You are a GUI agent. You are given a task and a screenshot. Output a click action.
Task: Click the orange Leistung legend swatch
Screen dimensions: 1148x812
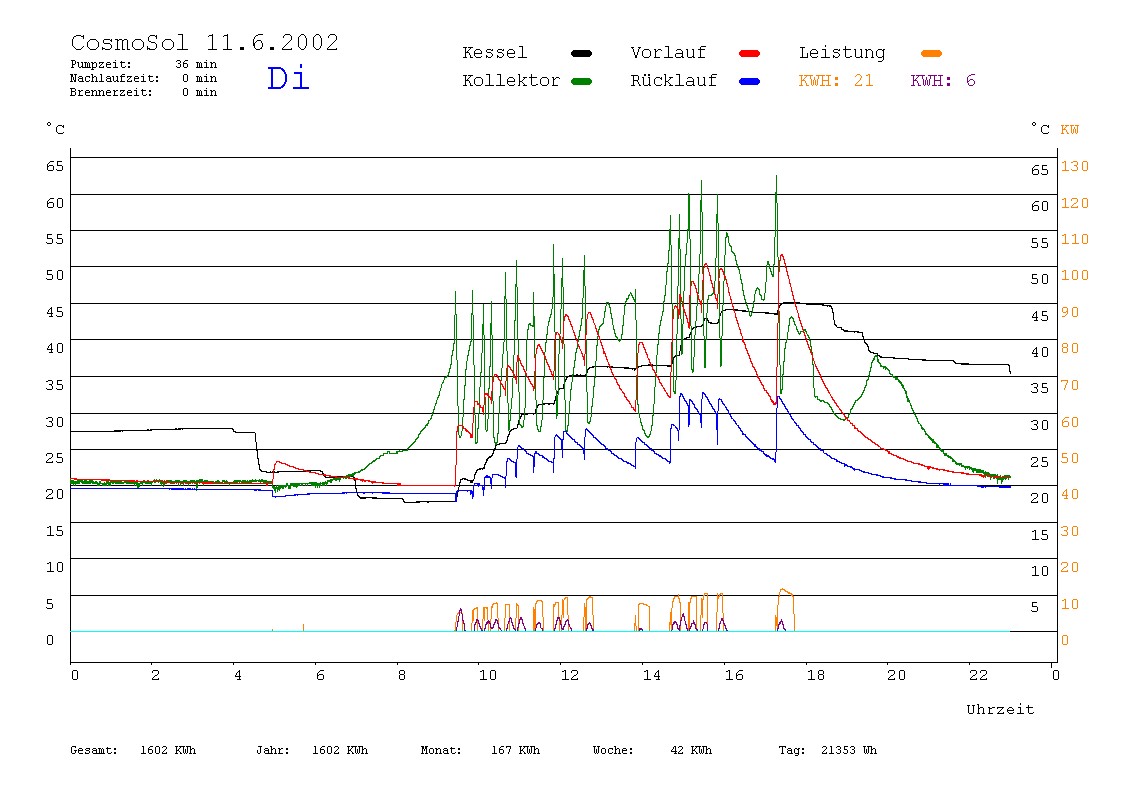coord(931,53)
